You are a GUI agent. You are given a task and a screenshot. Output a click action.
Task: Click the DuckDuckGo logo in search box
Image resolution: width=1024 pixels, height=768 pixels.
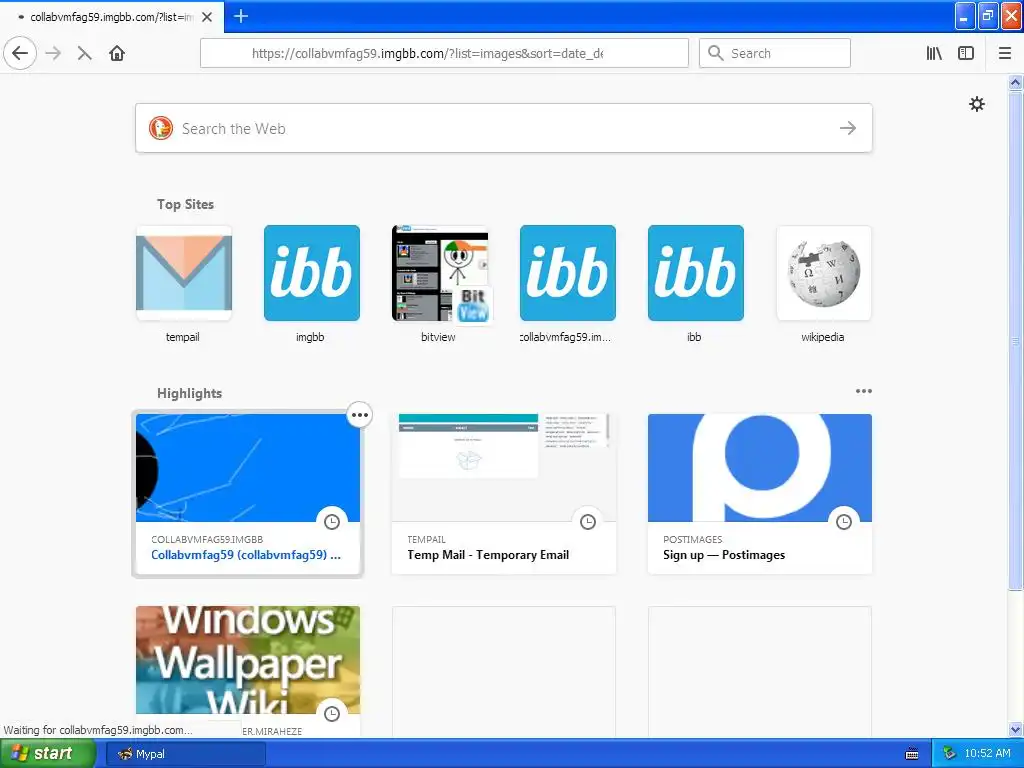coord(161,128)
